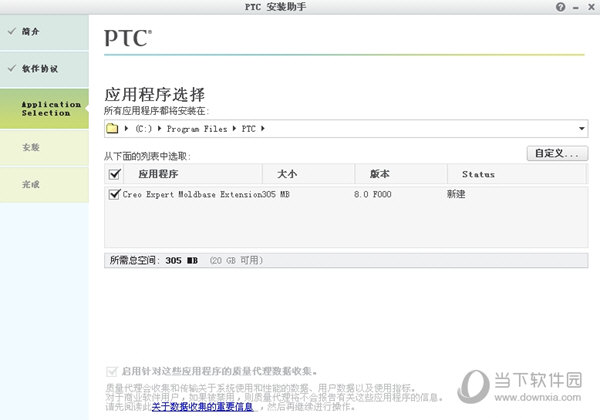Select 完成 step in sidebar
The height and width of the screenshot is (420, 600).
44,184
